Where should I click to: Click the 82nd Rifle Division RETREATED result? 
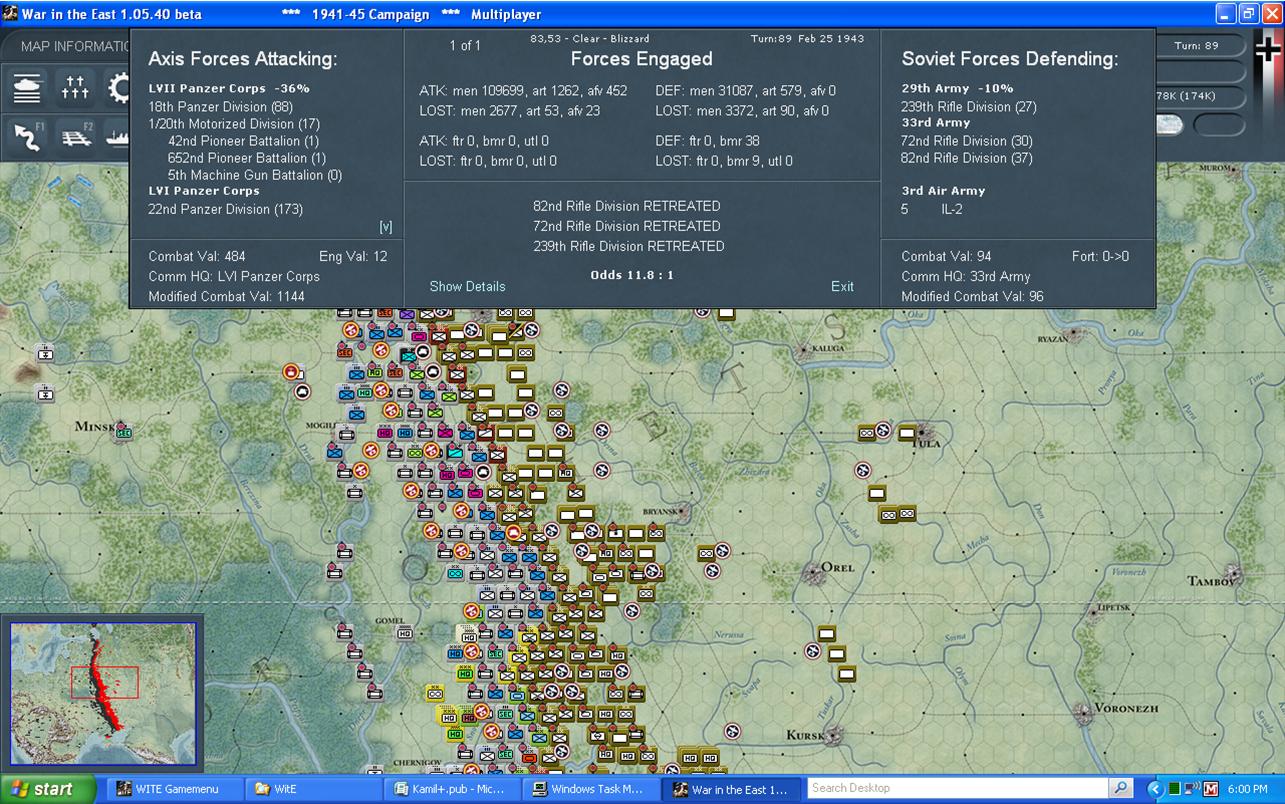(627, 206)
